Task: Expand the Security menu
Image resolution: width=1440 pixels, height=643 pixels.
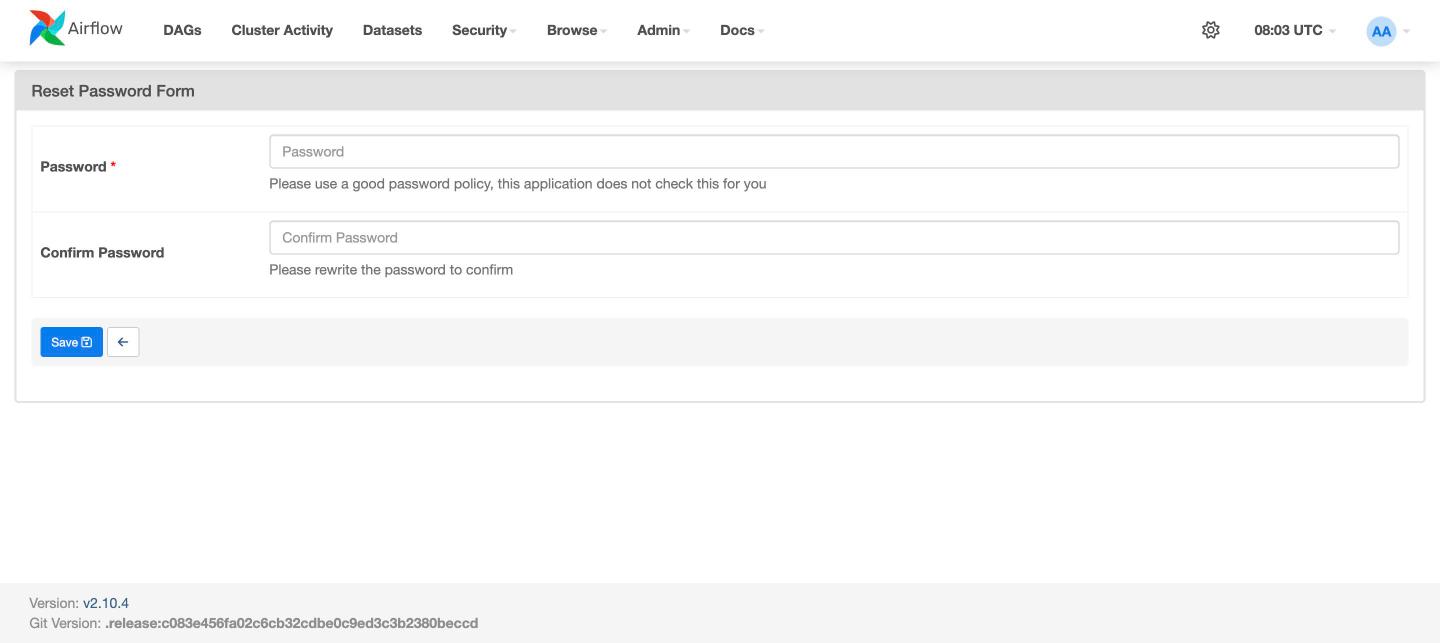Action: (x=484, y=30)
